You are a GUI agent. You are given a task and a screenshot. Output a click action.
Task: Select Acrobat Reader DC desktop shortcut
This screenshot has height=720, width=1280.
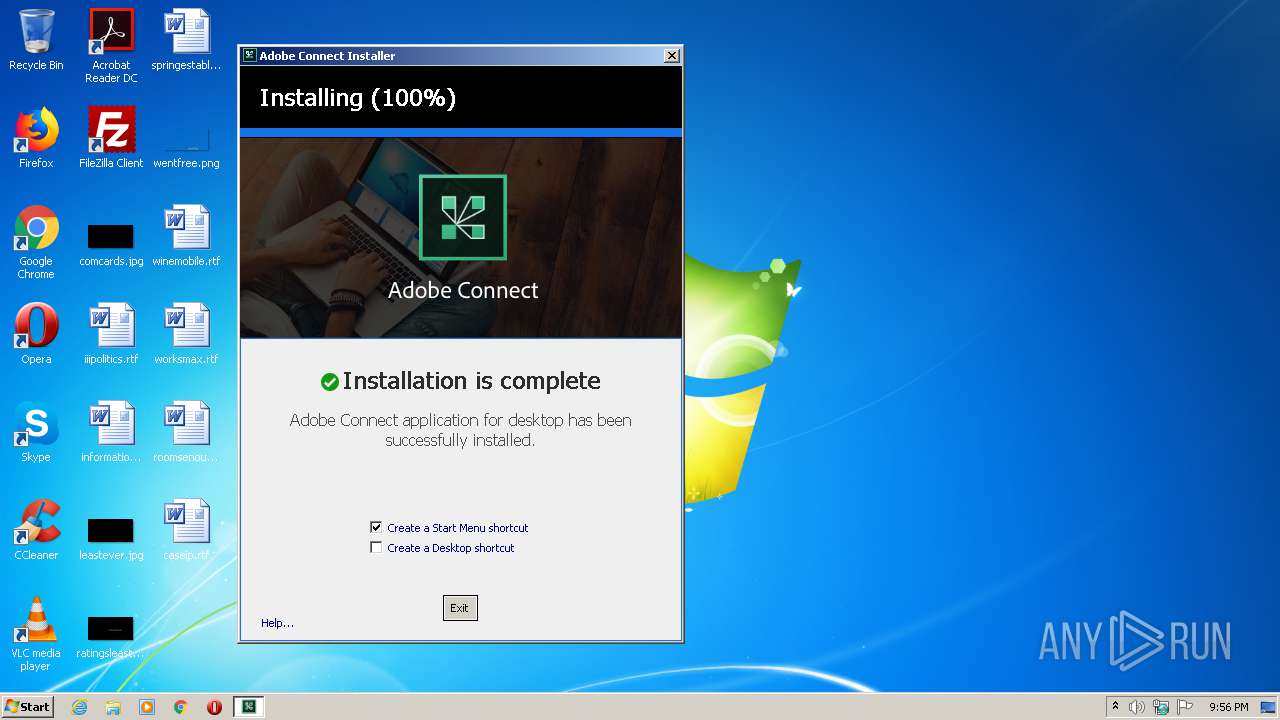click(111, 46)
